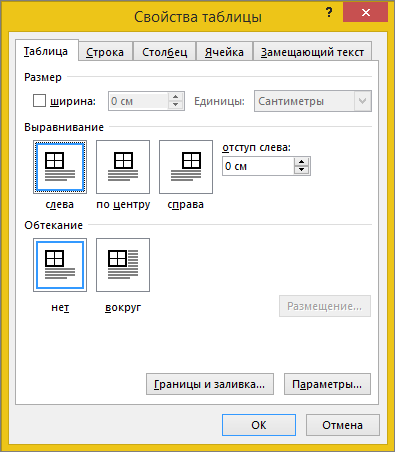
Task: Increase left indent with up arrow
Action: point(302,162)
